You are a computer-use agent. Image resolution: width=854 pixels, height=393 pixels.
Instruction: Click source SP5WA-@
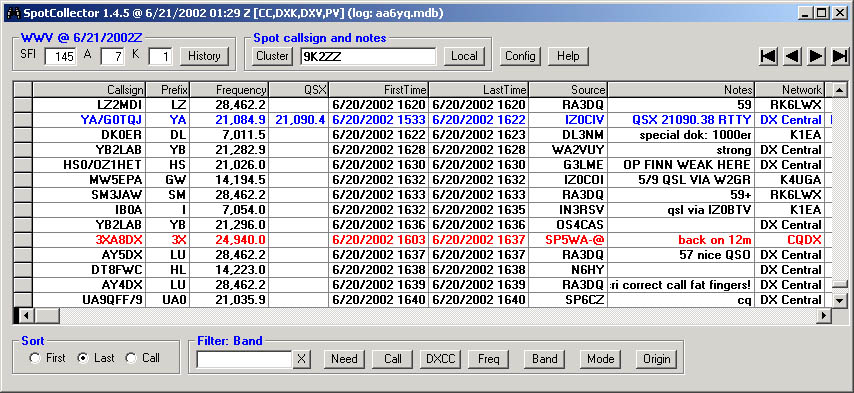[x=575, y=240]
